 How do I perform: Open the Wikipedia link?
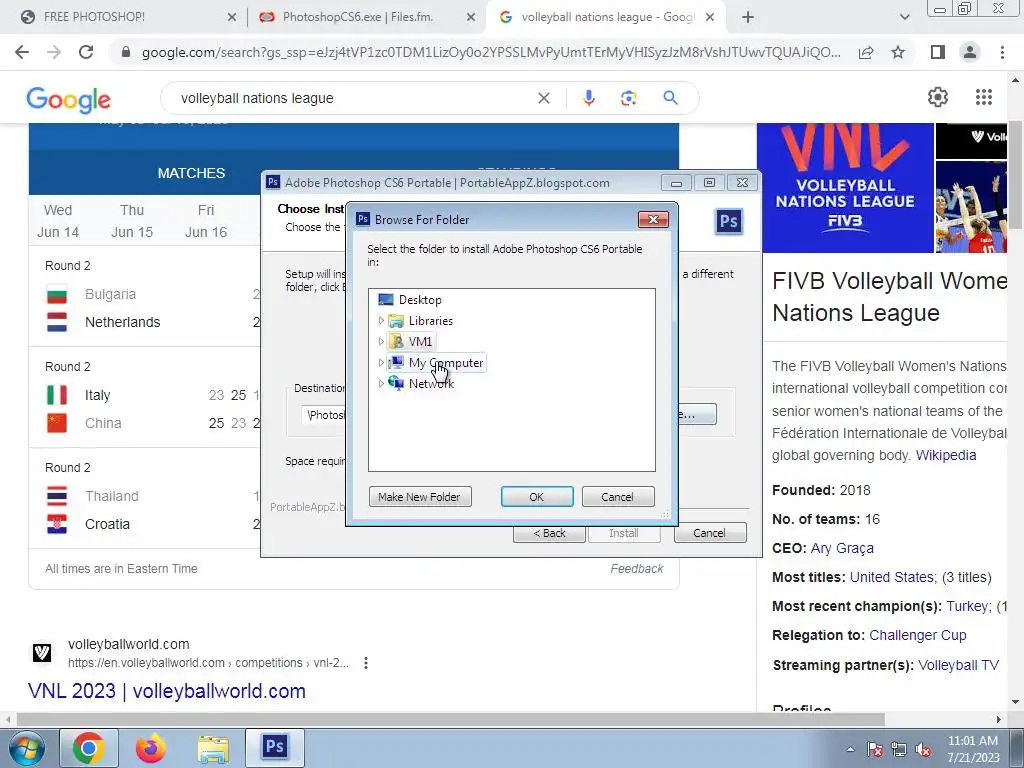click(946, 455)
